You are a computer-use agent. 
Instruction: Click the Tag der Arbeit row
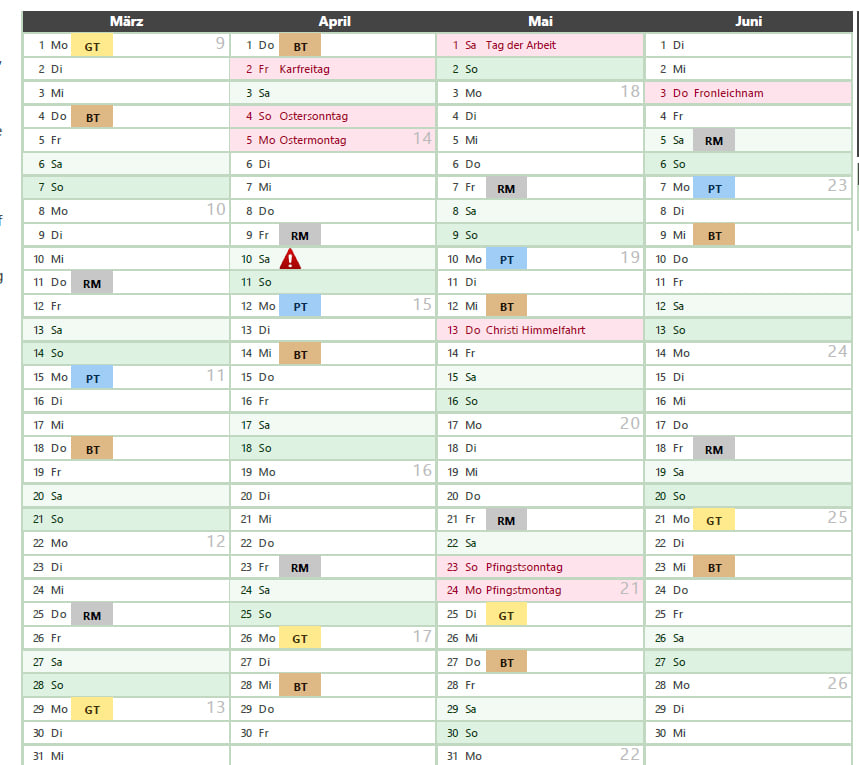coord(540,45)
